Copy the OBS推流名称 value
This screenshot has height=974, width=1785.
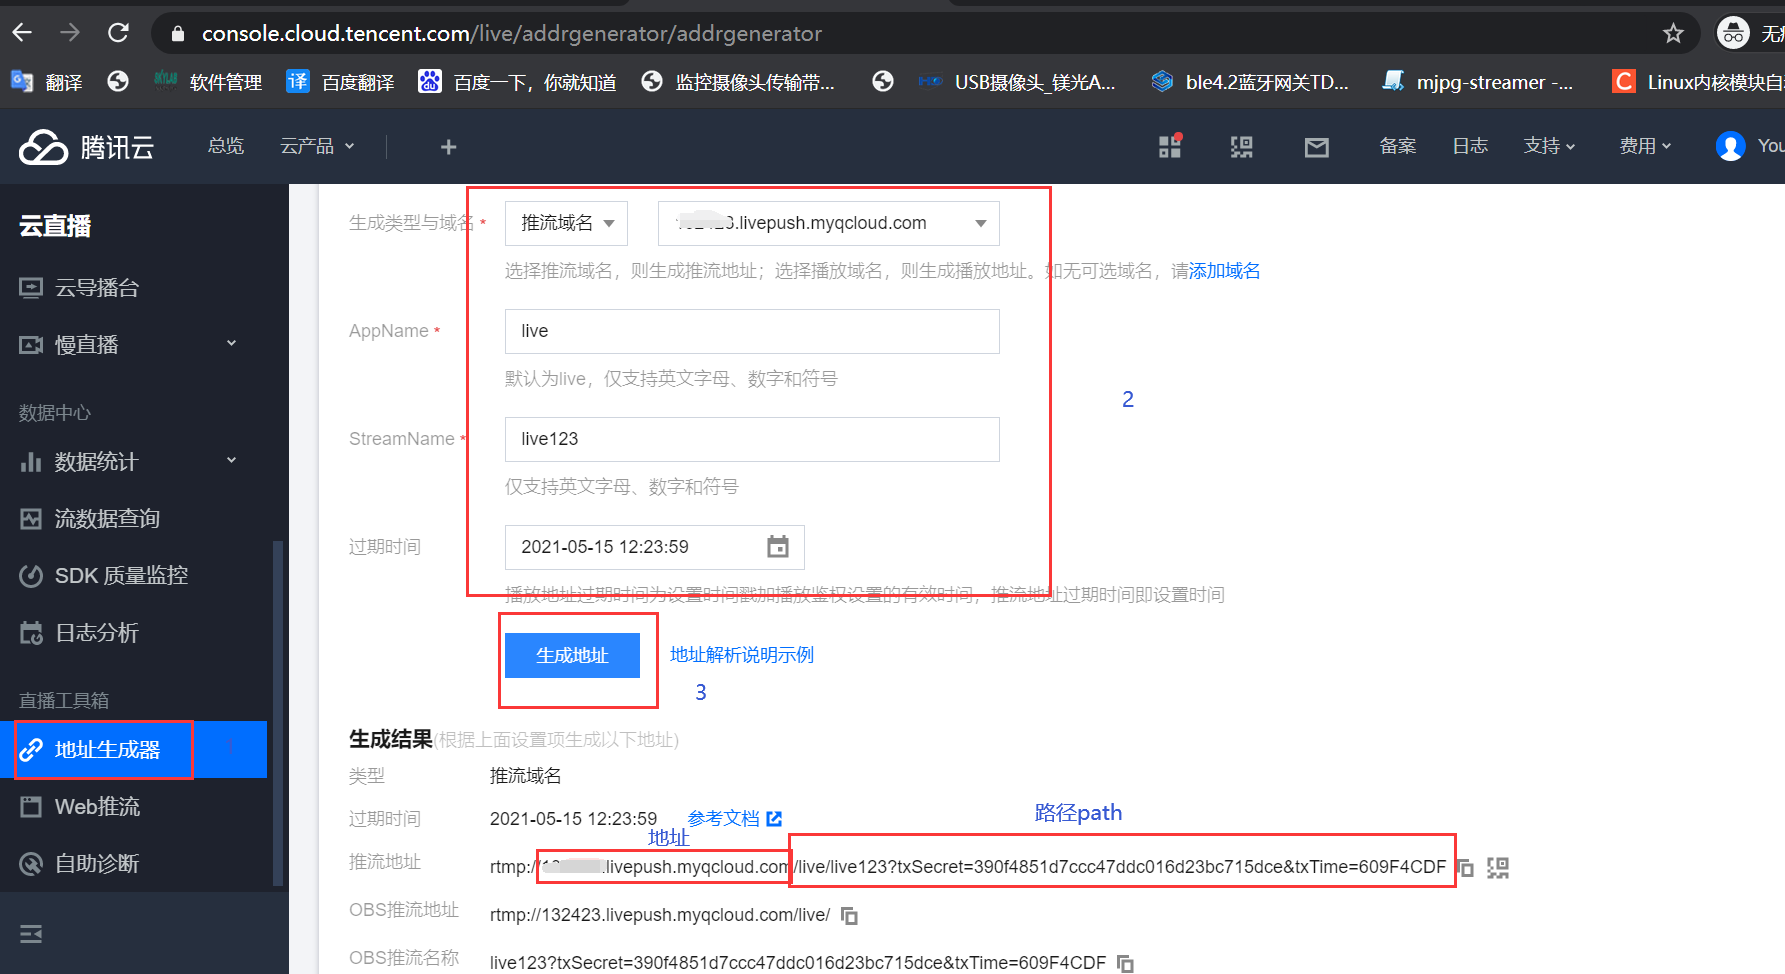pyautogui.click(x=1124, y=962)
